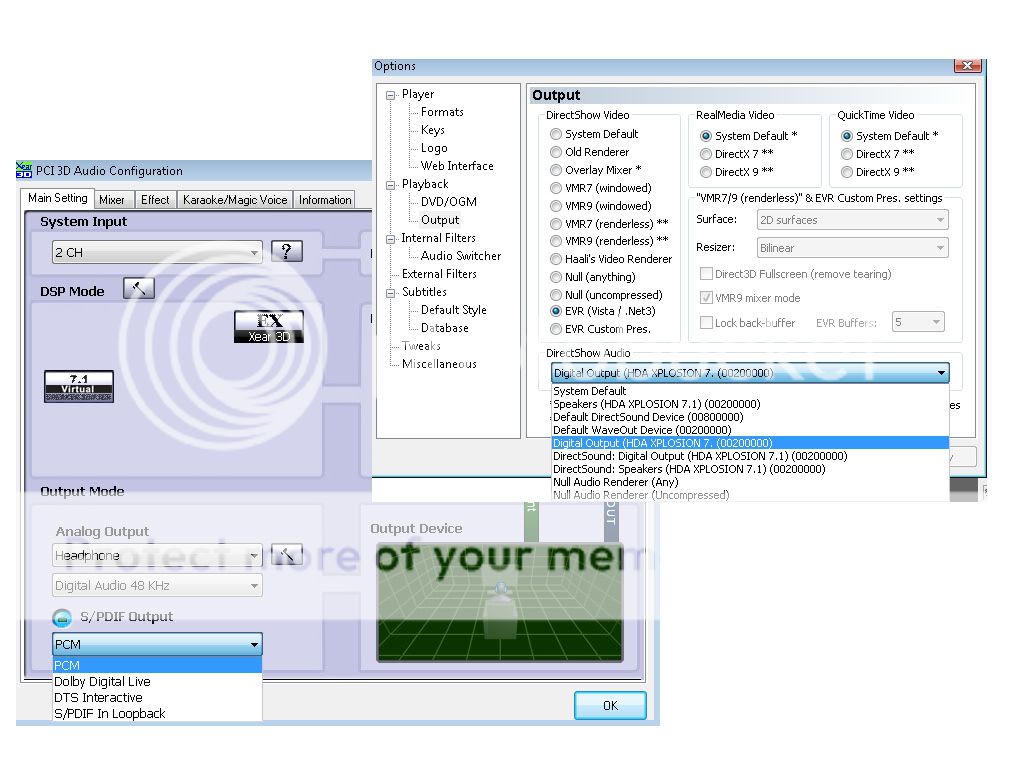Select DirectX 7 for RealMedia Video
The height and width of the screenshot is (768, 1024).
706,154
